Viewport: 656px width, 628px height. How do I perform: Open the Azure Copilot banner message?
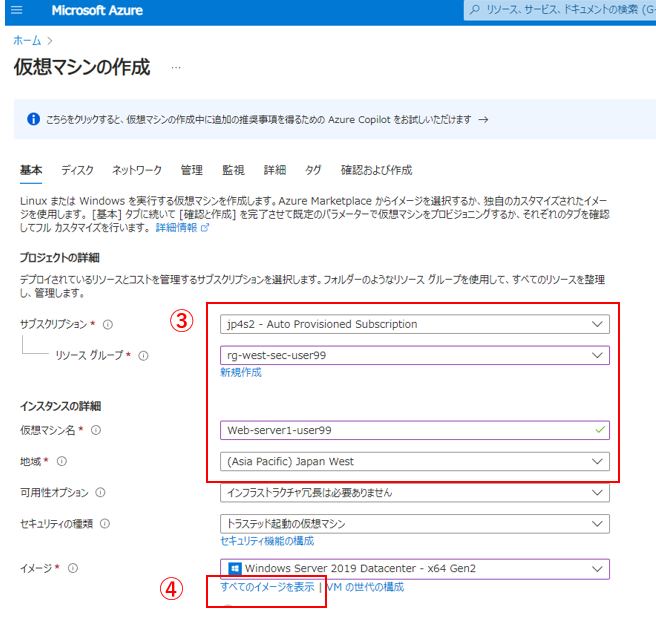pos(258,120)
